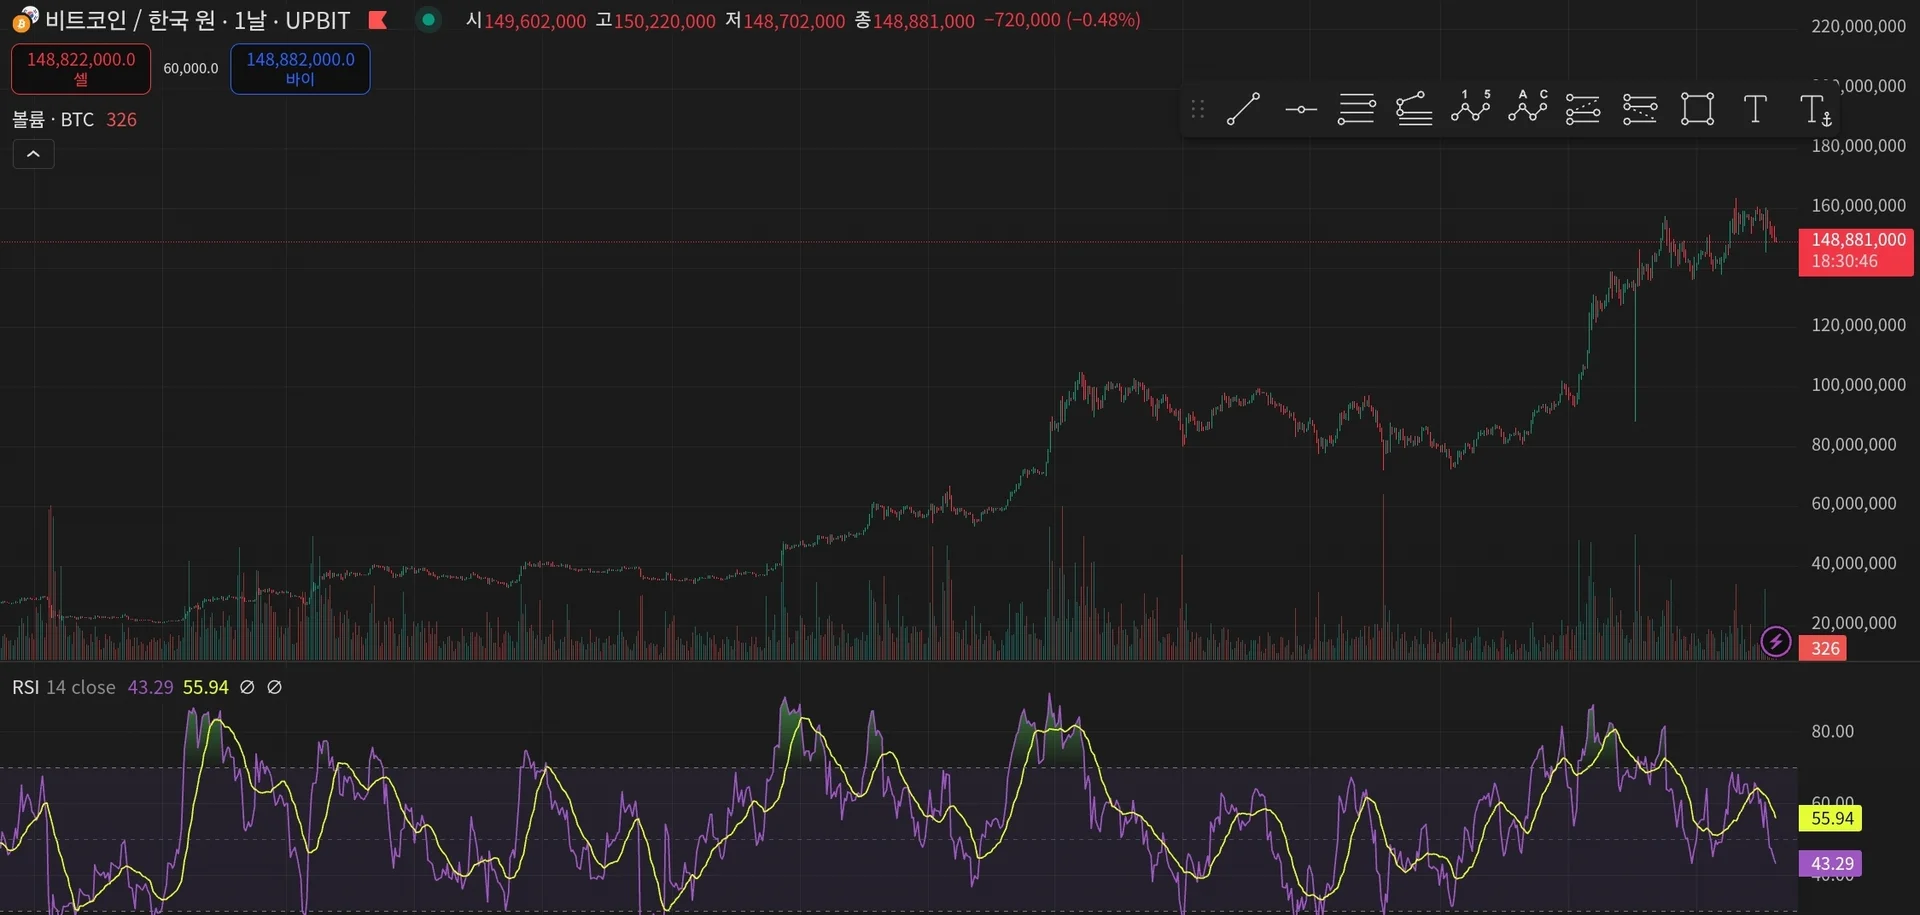Click the 160,000,000 price scale label

coord(1858,206)
